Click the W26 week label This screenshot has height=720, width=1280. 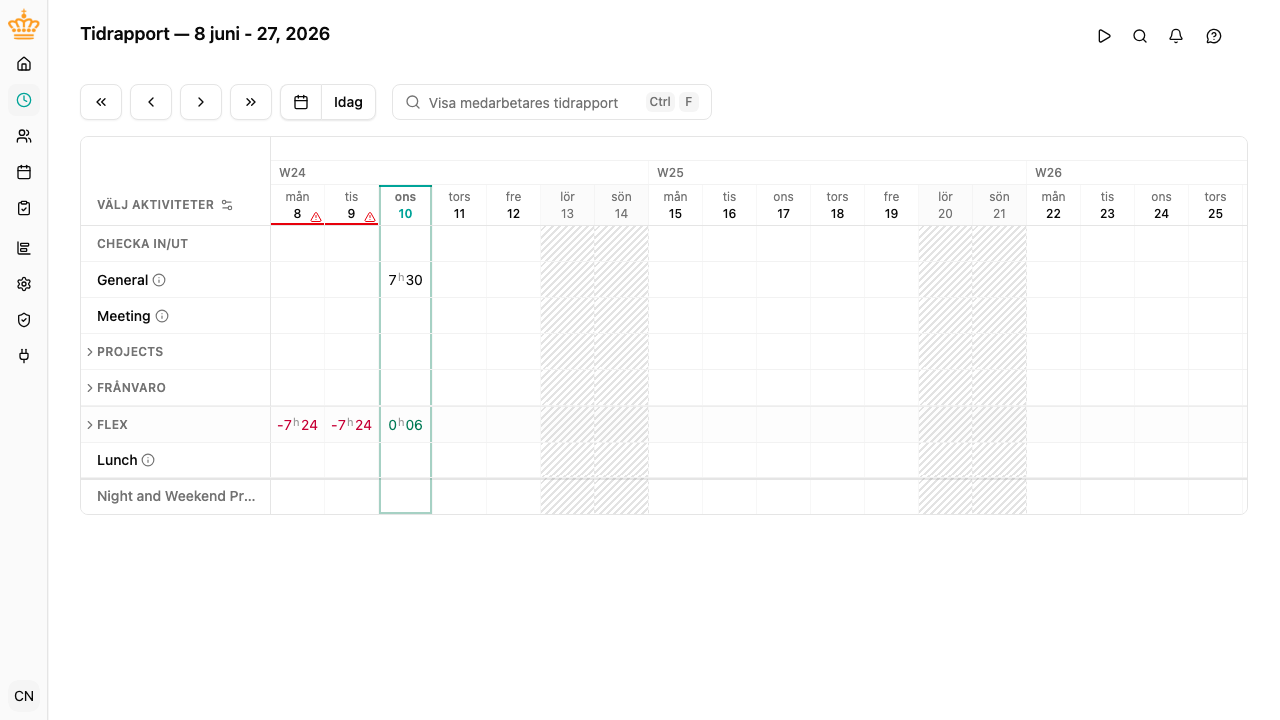click(1048, 173)
